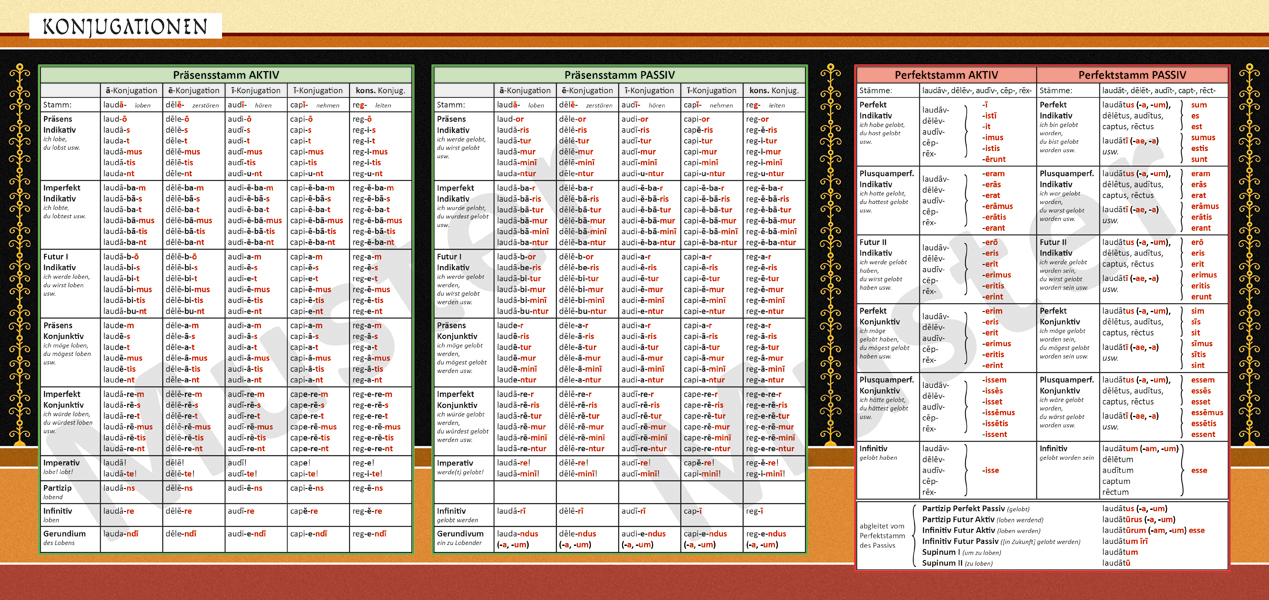Click the passive infinitive reg-ī
The width and height of the screenshot is (1269, 600).
coord(755,511)
